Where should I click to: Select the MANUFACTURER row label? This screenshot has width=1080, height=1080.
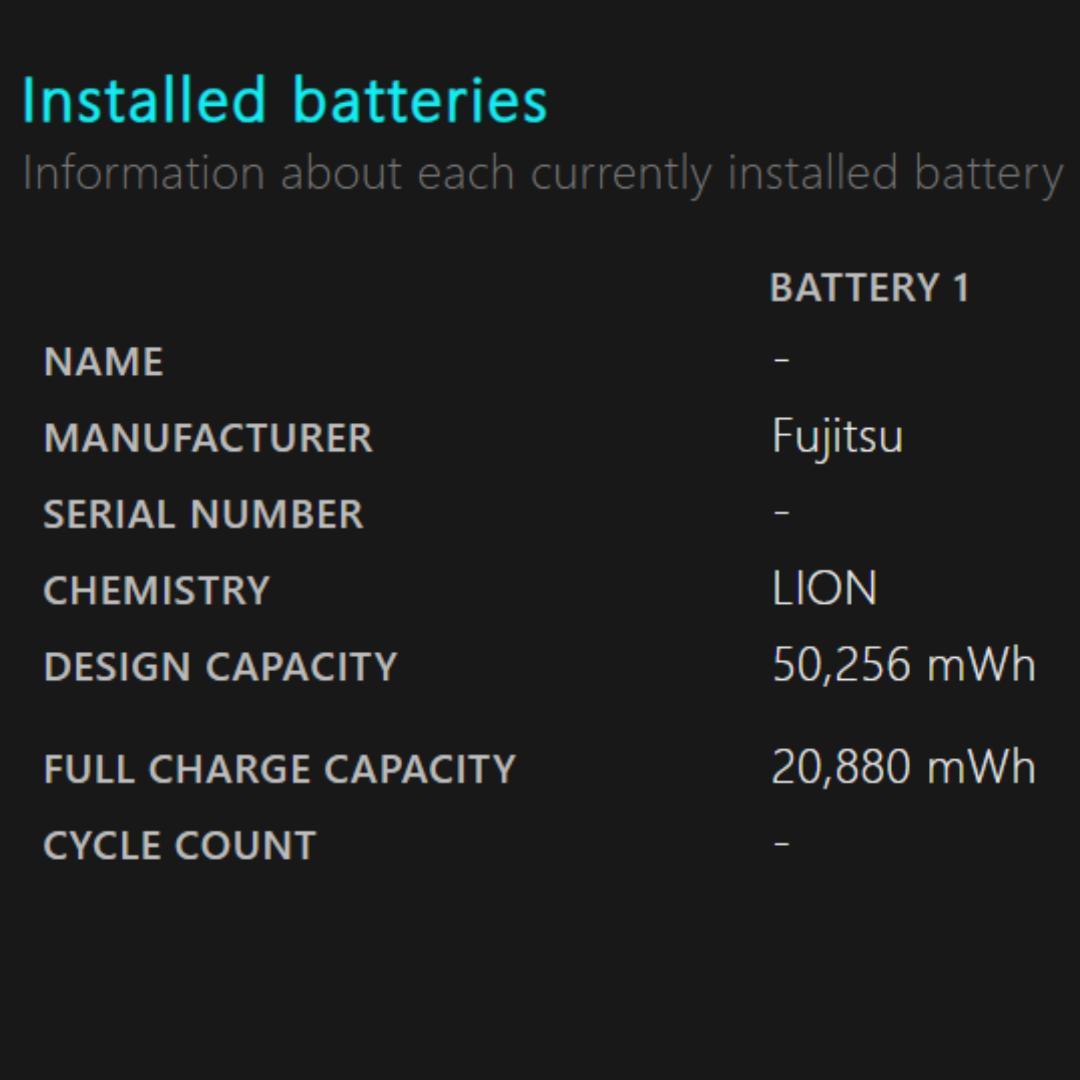point(208,438)
